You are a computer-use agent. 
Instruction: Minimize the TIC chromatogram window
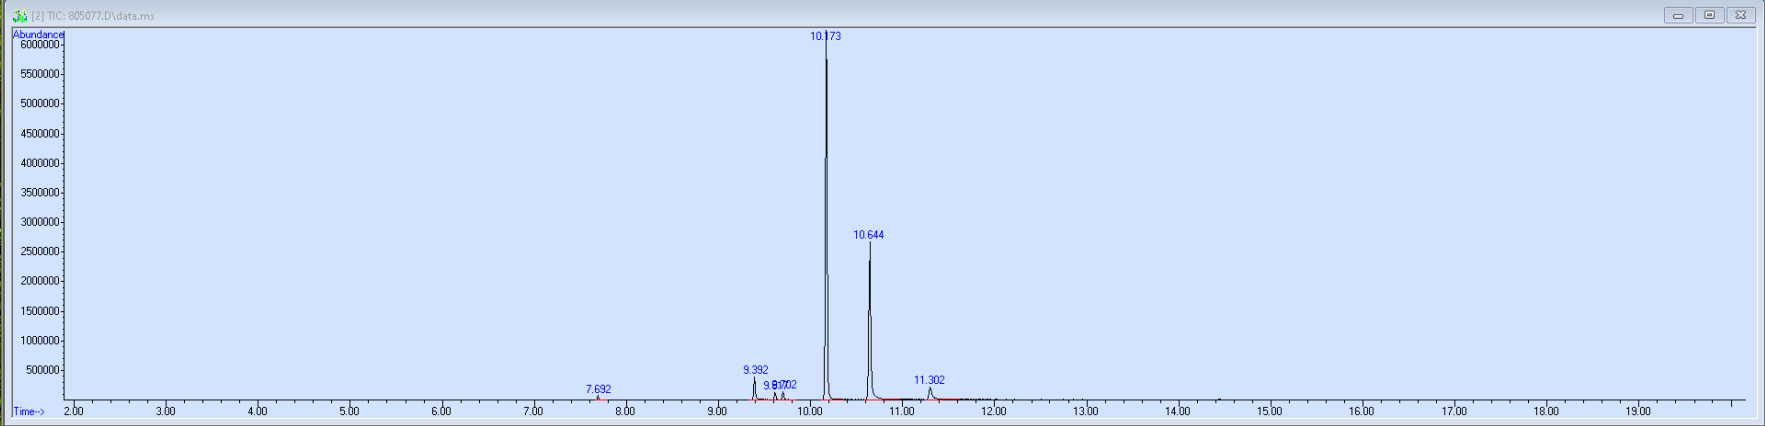[1678, 15]
